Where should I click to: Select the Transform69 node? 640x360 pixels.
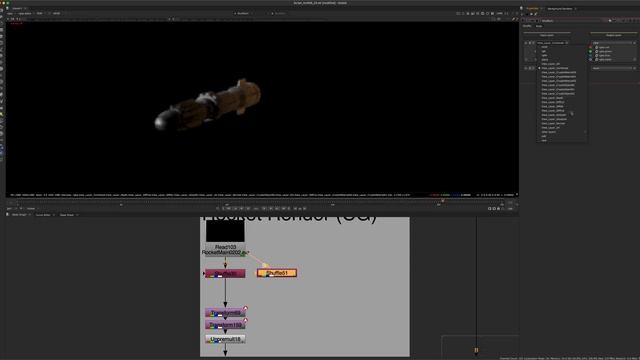point(225,313)
